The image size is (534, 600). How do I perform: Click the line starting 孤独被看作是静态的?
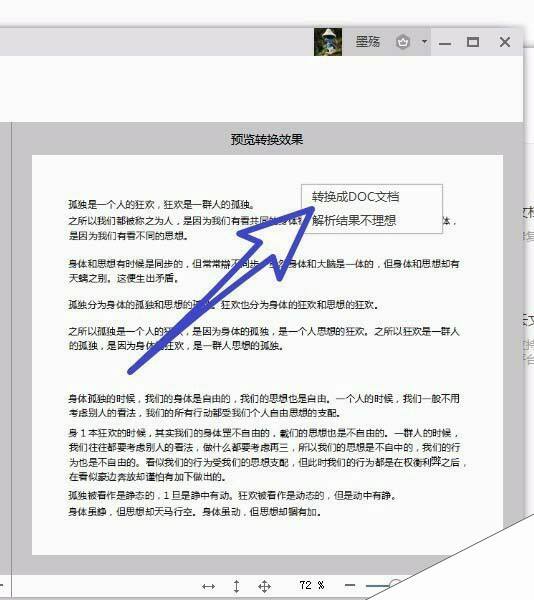pyautogui.click(x=232, y=496)
